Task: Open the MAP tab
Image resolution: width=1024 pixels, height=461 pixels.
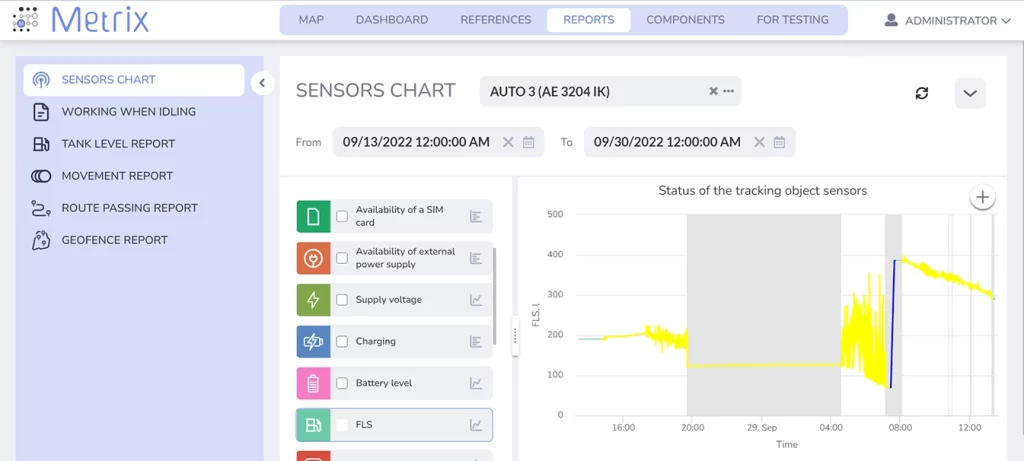Action: (x=312, y=20)
